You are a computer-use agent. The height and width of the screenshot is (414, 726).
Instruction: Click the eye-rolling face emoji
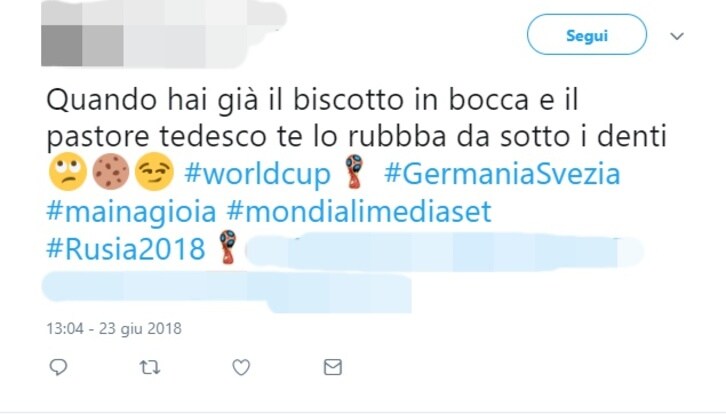tap(68, 172)
